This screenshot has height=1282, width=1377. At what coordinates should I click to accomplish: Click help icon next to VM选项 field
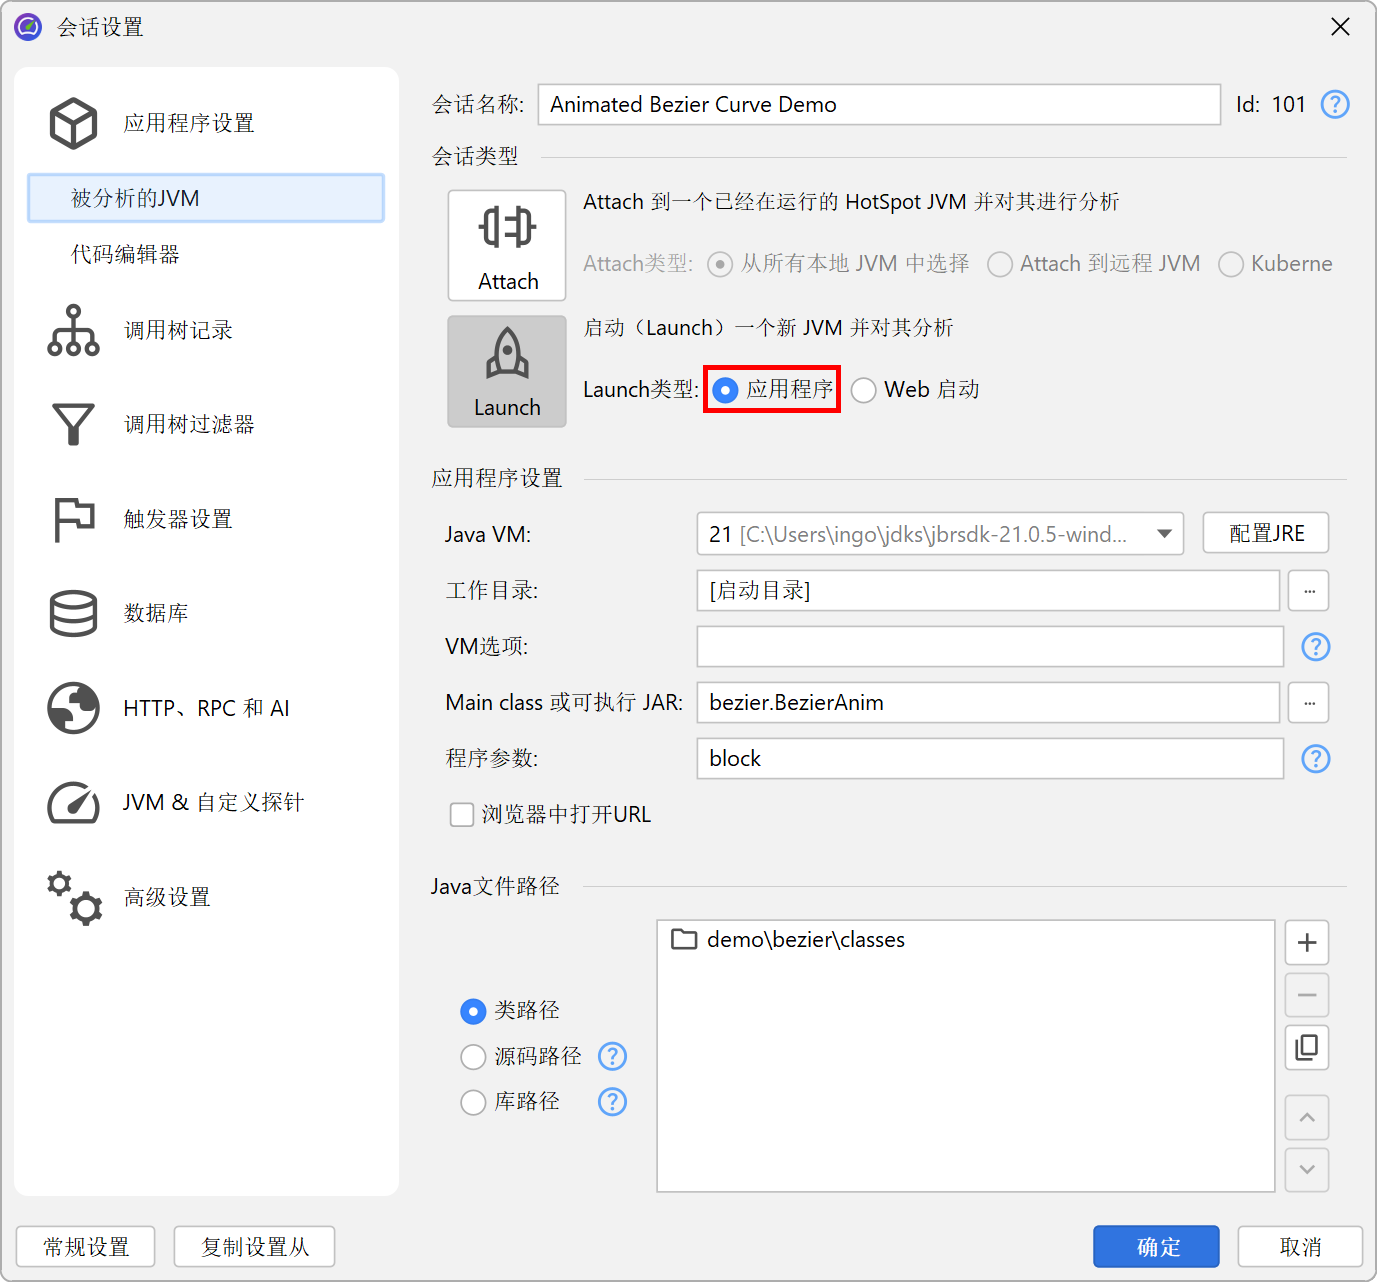1315,647
